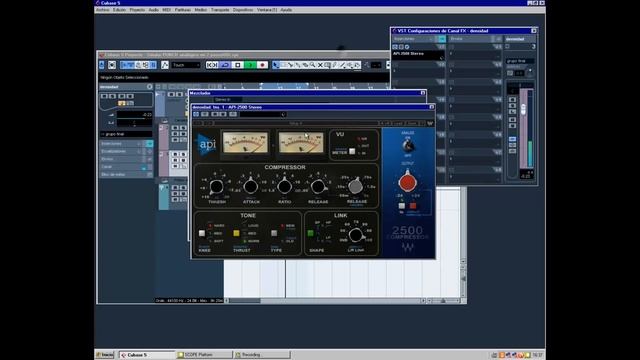This screenshot has width=640, height=360.
Task: Switch to Cubase 5 in taskbar
Action: pos(147,355)
